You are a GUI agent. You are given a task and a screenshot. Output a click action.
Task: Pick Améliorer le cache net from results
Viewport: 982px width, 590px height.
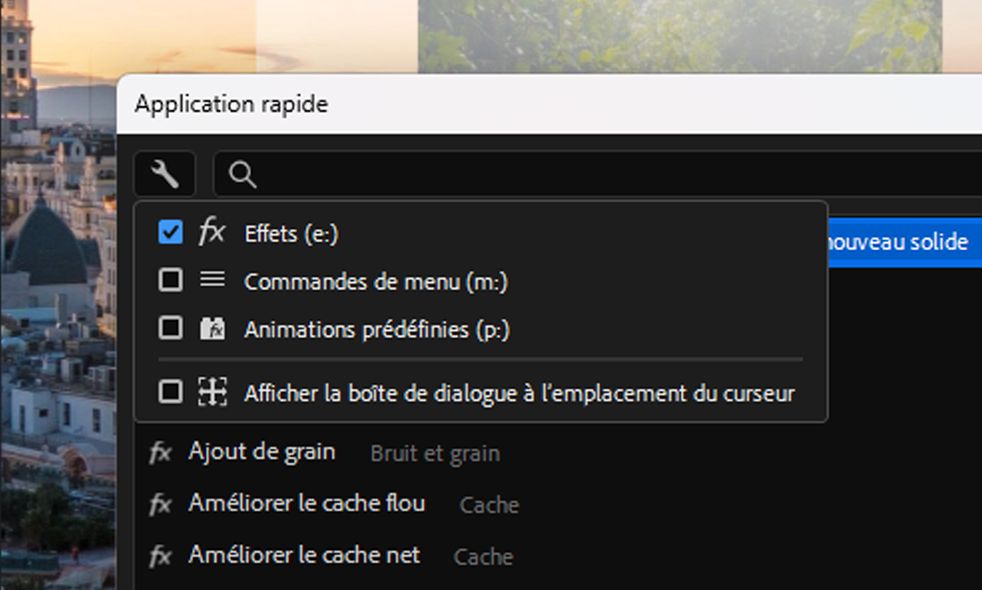[x=304, y=555]
